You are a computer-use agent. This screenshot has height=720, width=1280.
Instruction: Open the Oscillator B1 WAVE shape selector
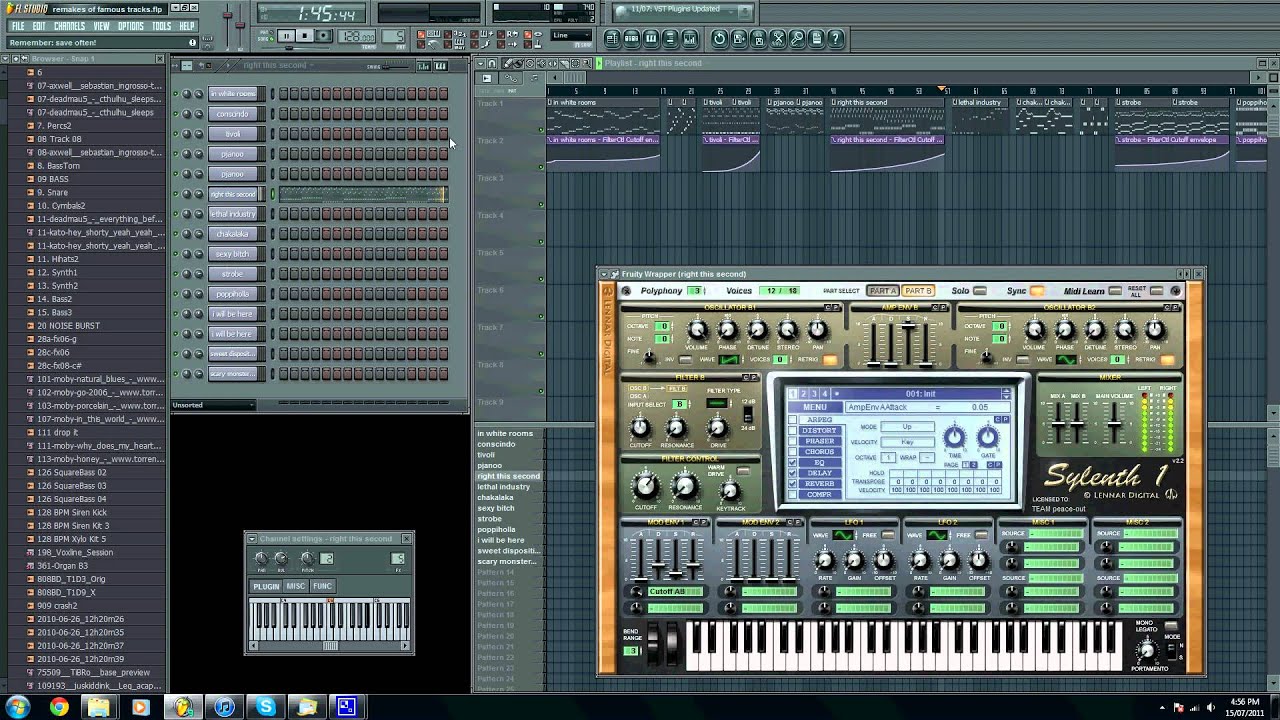pos(728,359)
